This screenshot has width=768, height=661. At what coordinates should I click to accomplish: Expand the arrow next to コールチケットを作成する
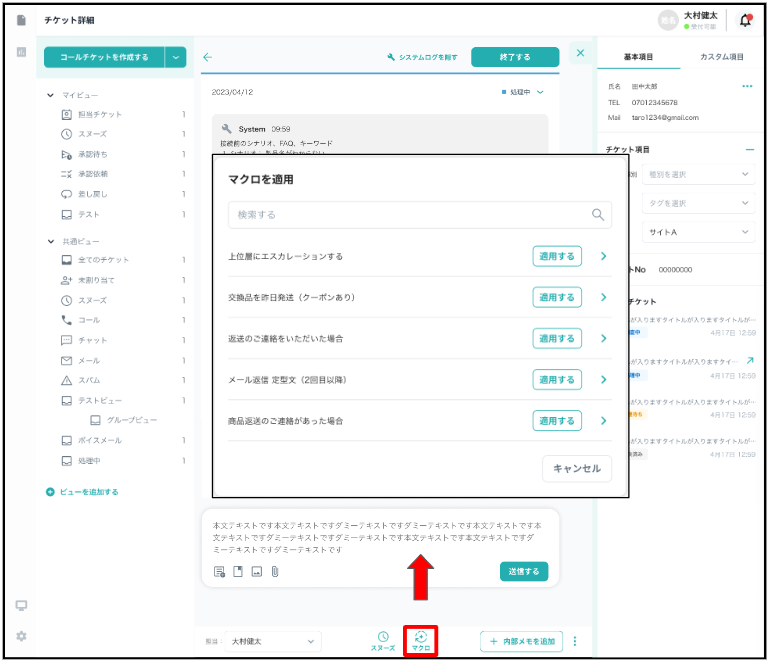(x=177, y=57)
